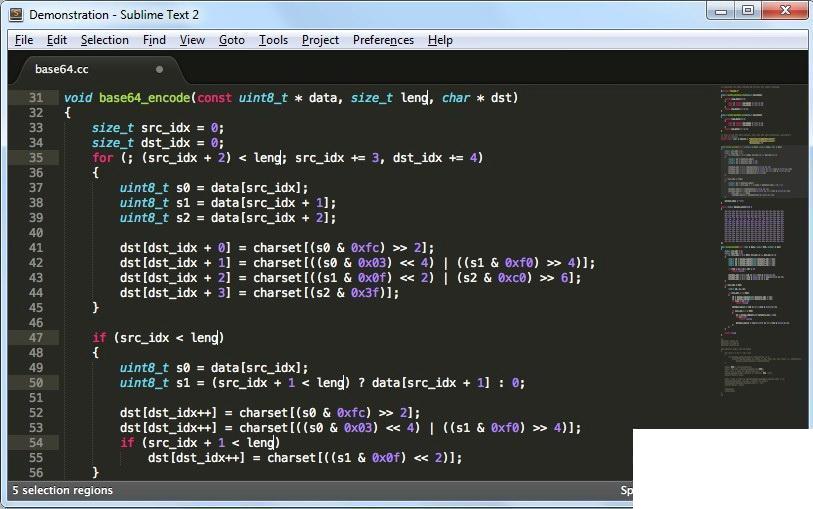
Task: Open the Goto menu
Action: (x=231, y=40)
